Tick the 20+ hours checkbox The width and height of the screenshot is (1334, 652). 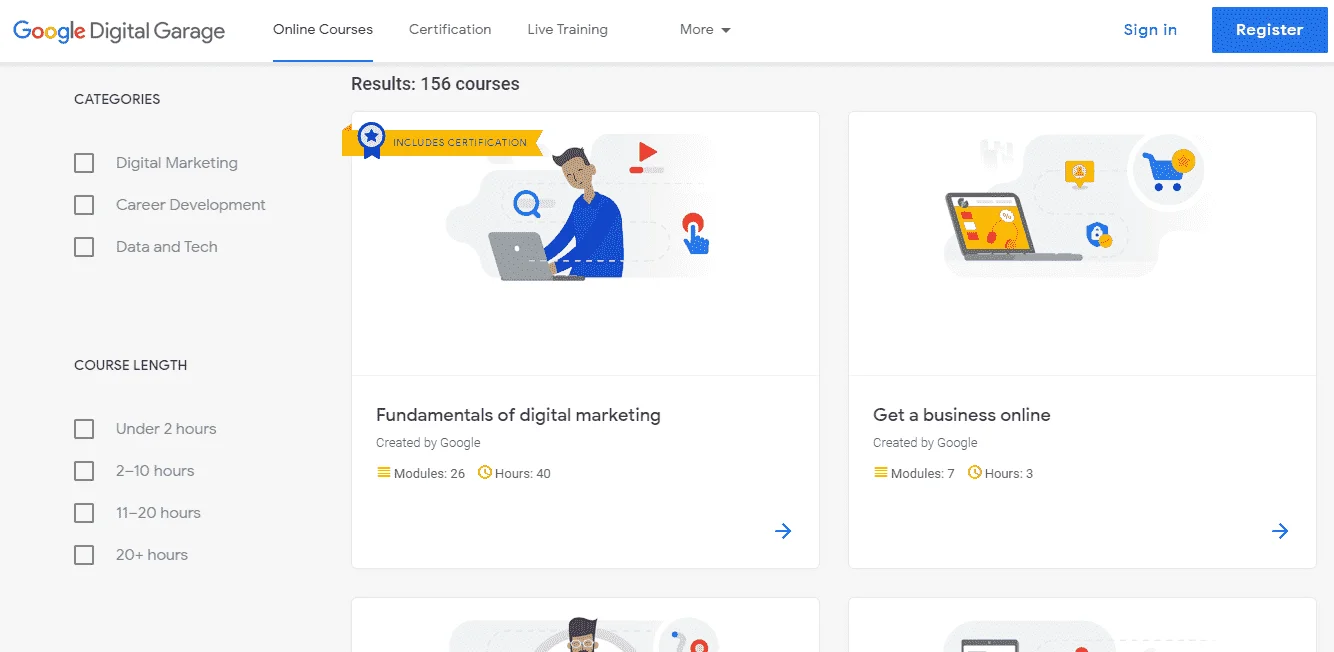pos(84,555)
